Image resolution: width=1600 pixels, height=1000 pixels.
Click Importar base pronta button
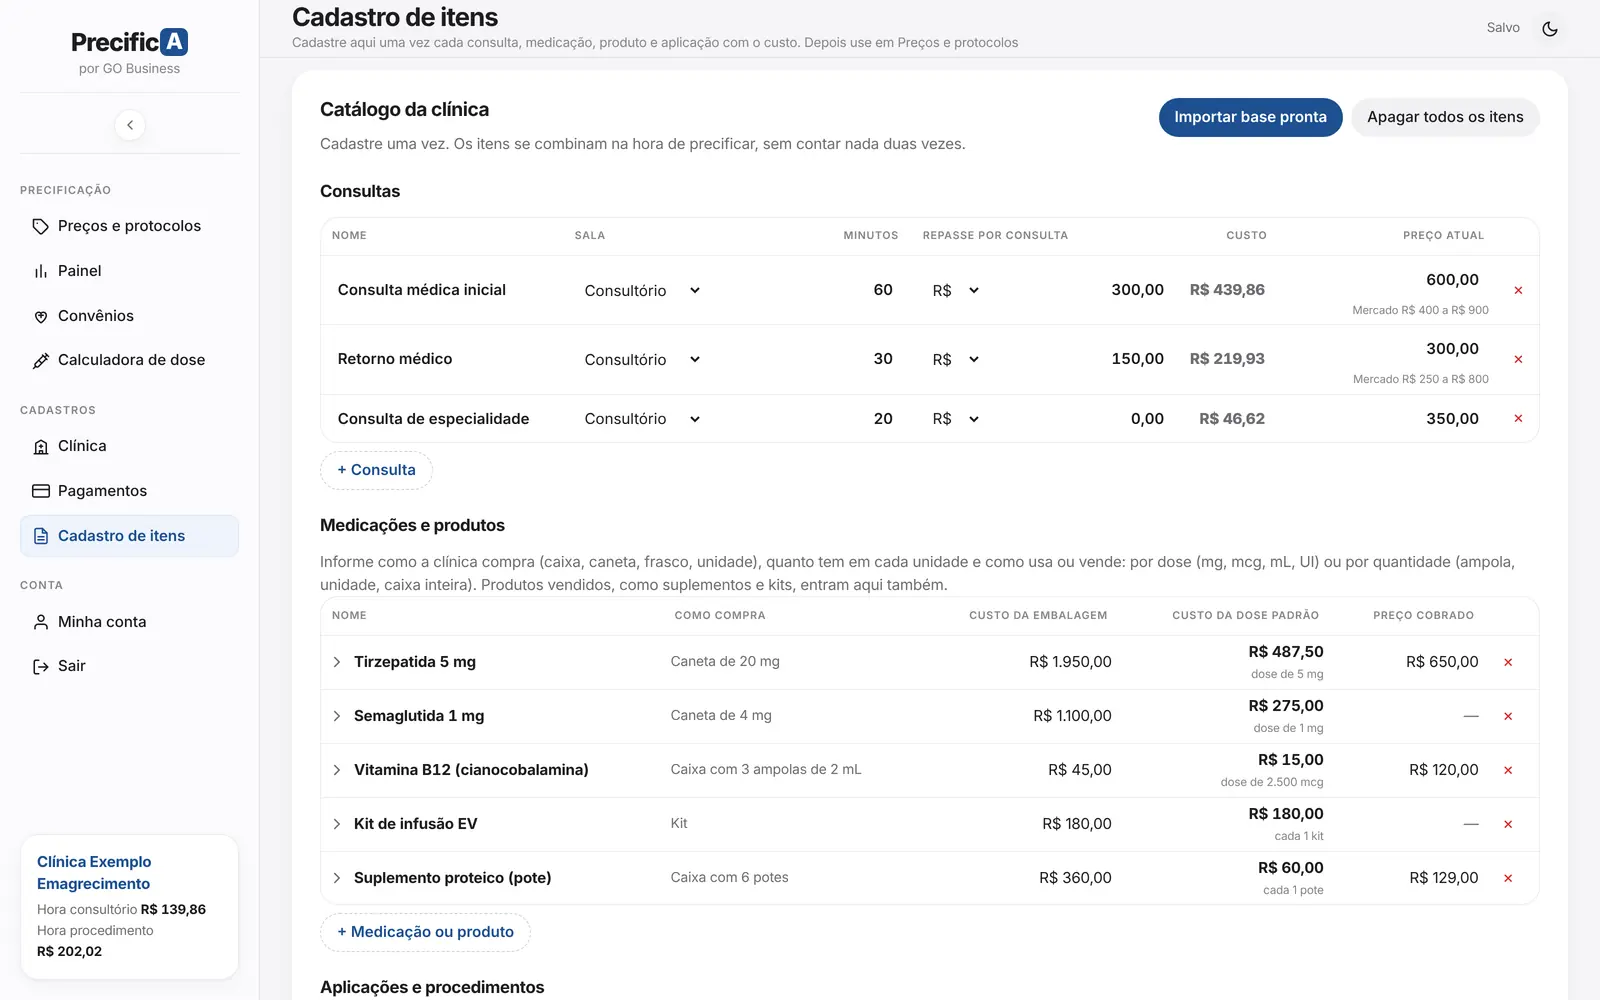[1250, 117]
